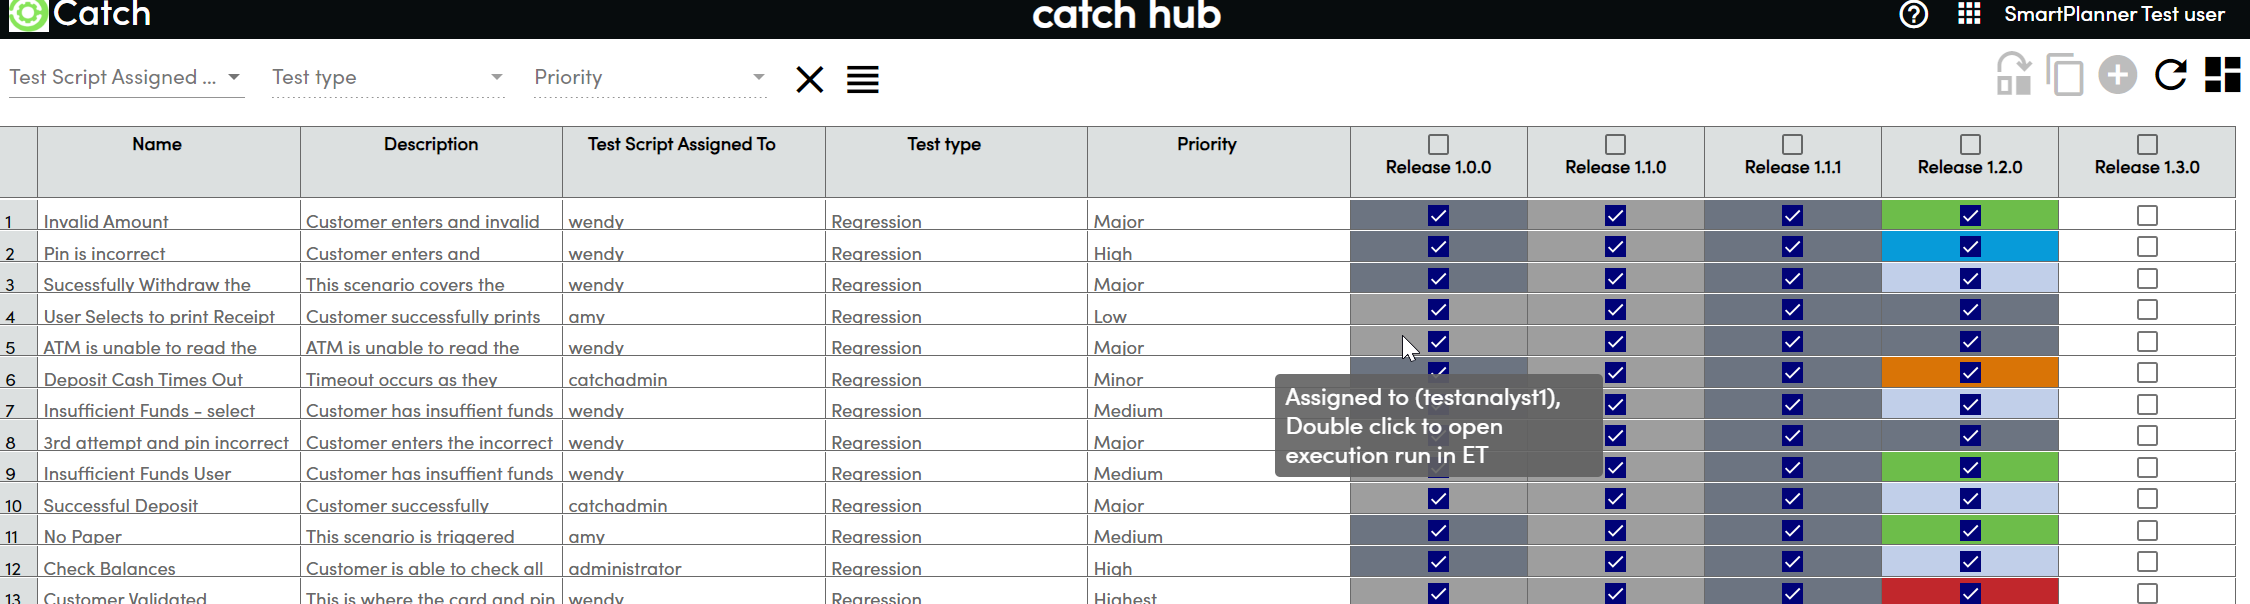This screenshot has width=2250, height=604.
Task: Click the horizontal lines menu icon
Action: coord(862,79)
